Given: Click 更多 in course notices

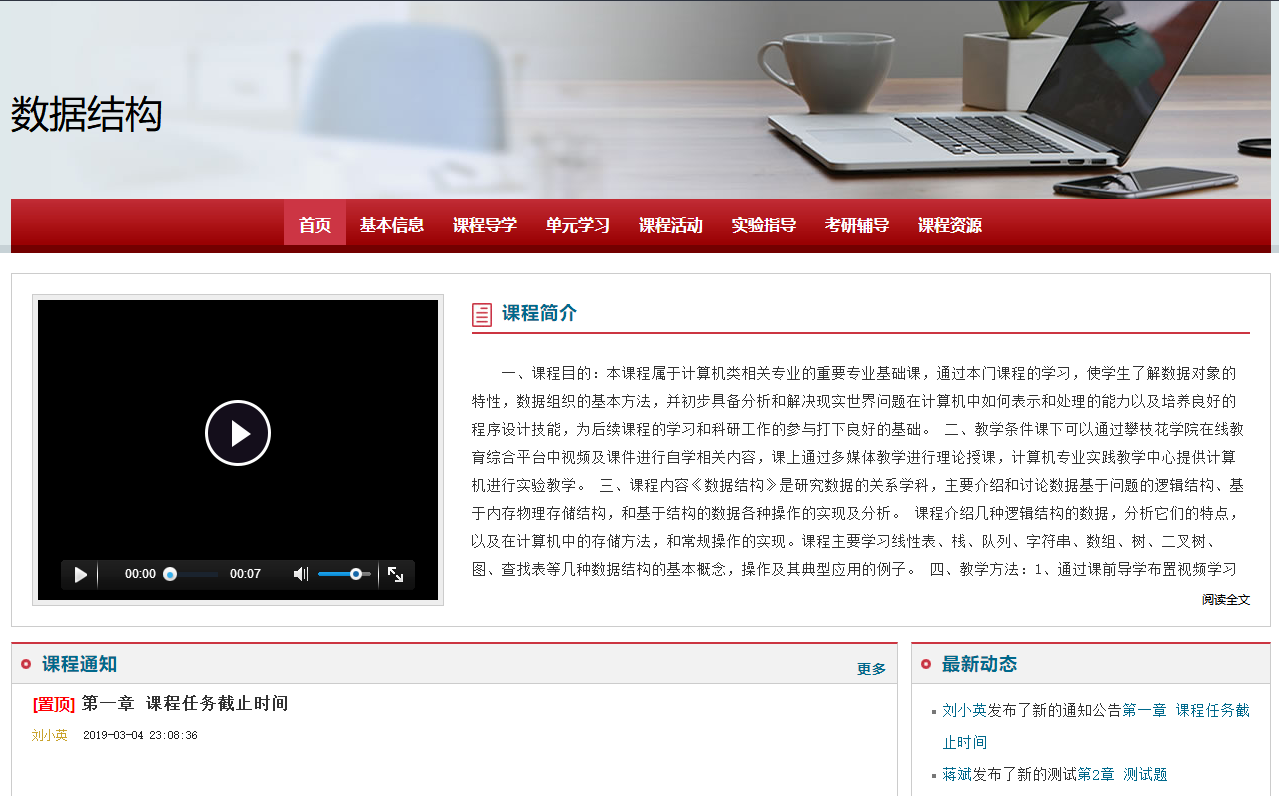Looking at the screenshot, I should point(871,669).
